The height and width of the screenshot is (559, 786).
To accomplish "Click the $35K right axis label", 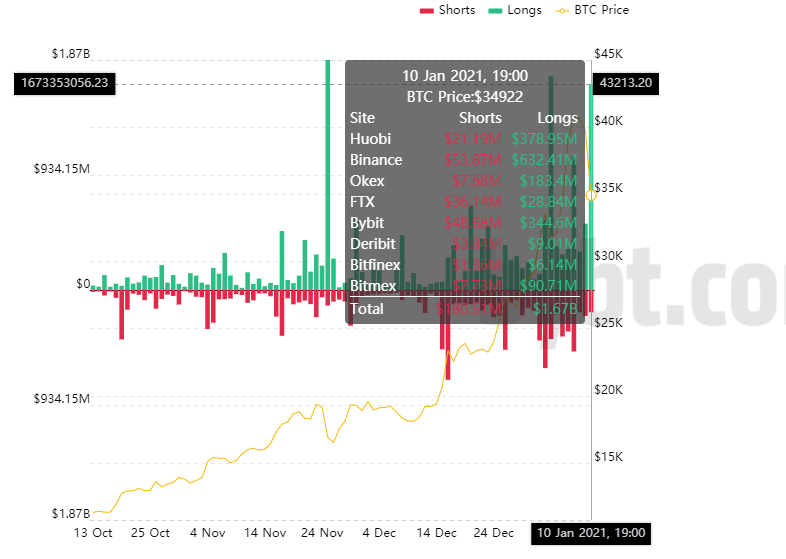I will 609,188.
